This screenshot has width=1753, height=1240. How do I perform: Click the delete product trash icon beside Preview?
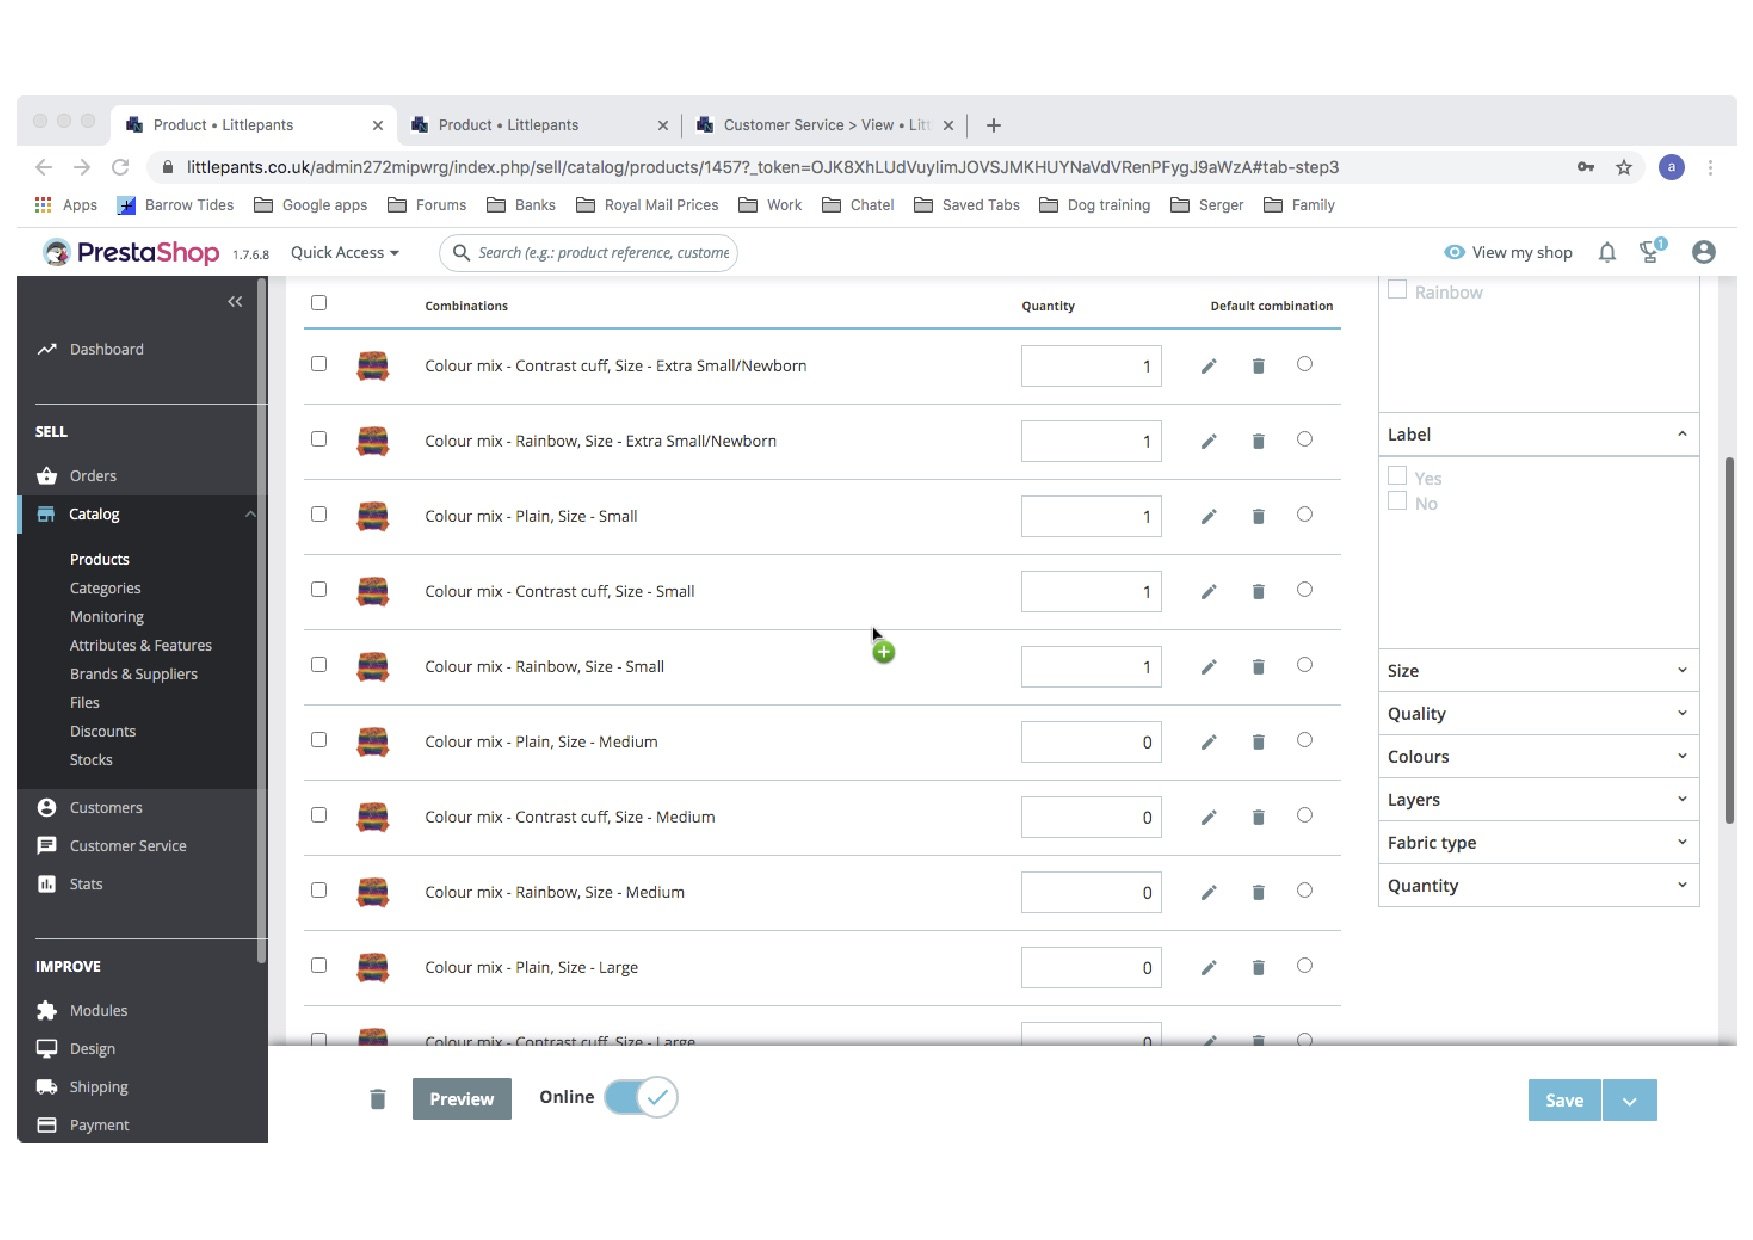(377, 1099)
